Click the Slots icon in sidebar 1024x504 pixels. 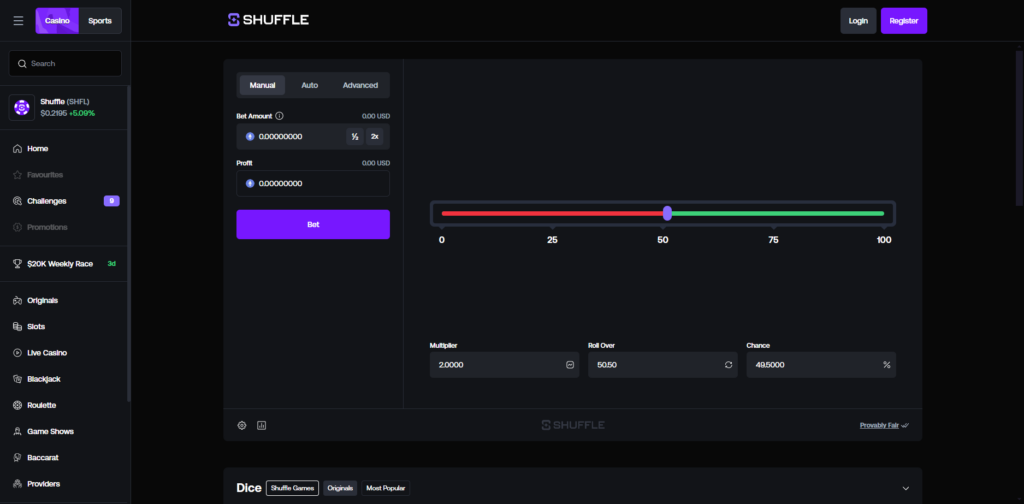(x=18, y=326)
